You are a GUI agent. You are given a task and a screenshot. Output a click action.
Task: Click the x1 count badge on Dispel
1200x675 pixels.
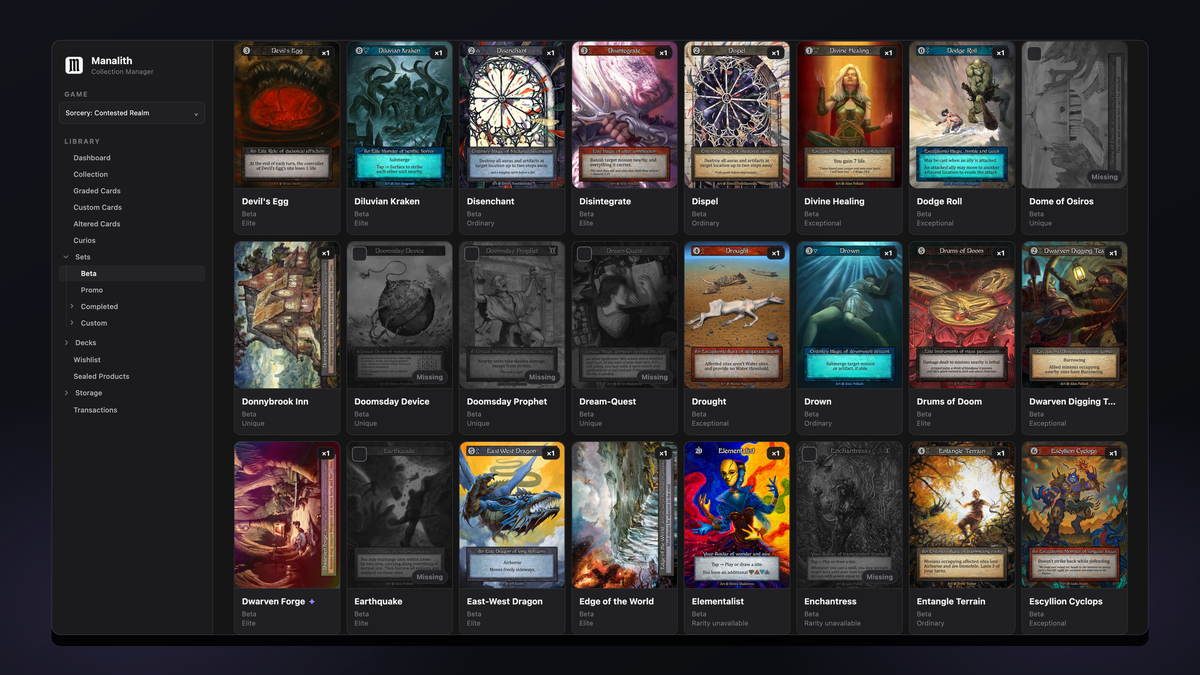(776, 53)
